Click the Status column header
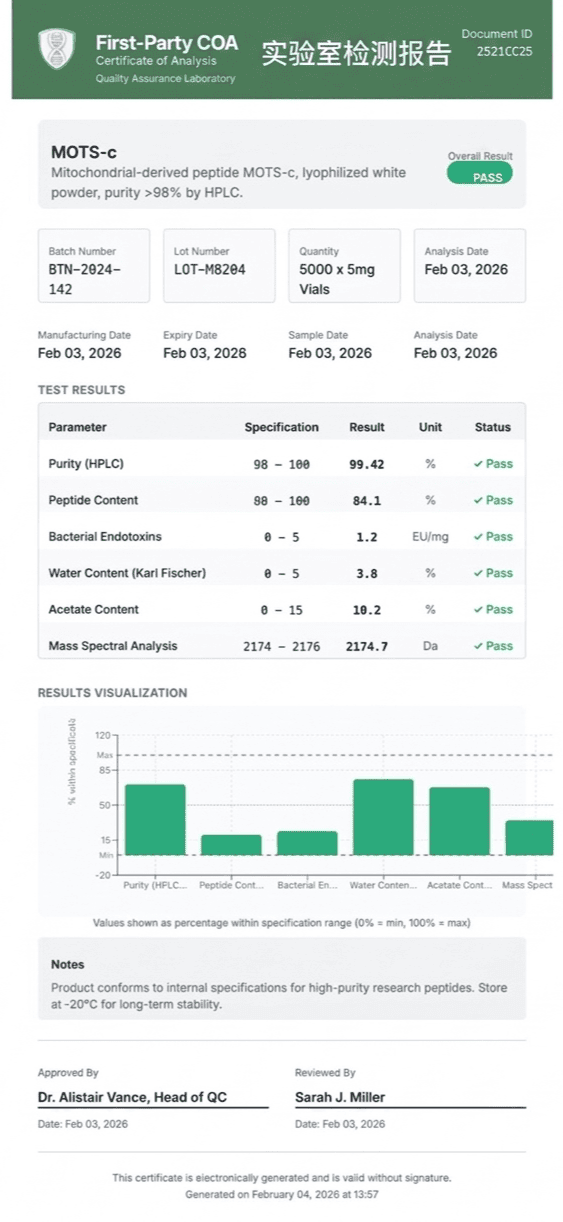The height and width of the screenshot is (1222, 563). click(x=492, y=427)
